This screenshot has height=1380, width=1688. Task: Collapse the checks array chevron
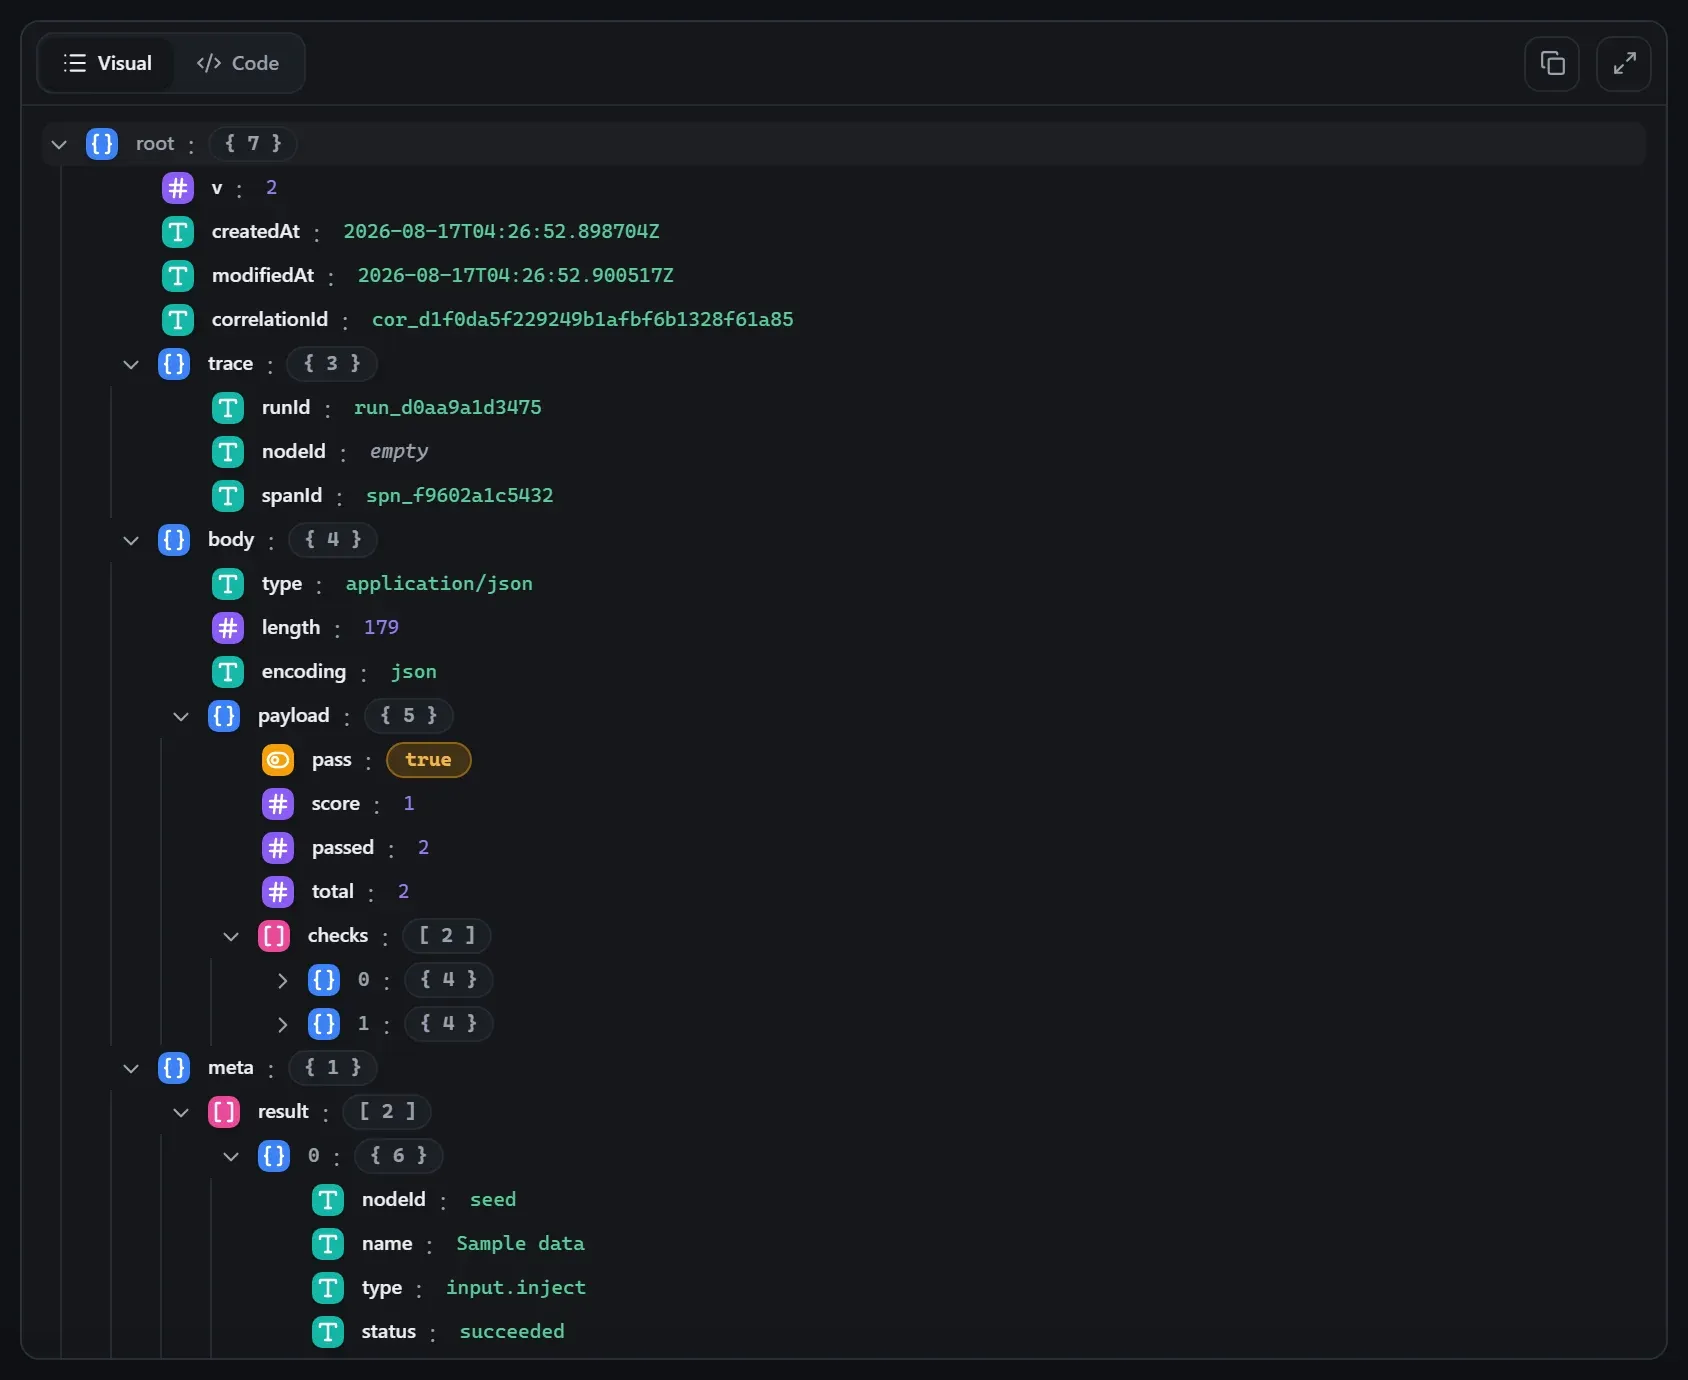(231, 936)
